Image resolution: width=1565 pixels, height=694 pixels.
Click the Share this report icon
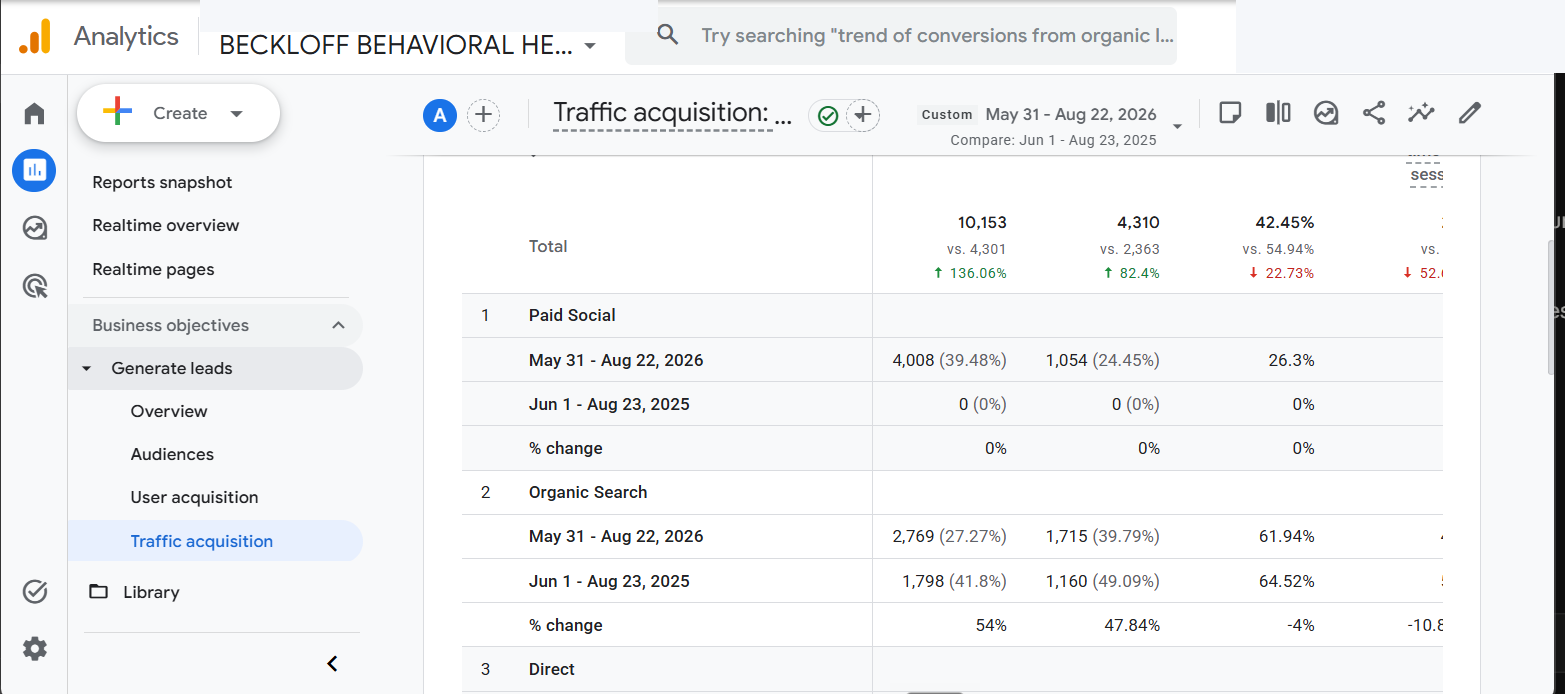(1374, 113)
